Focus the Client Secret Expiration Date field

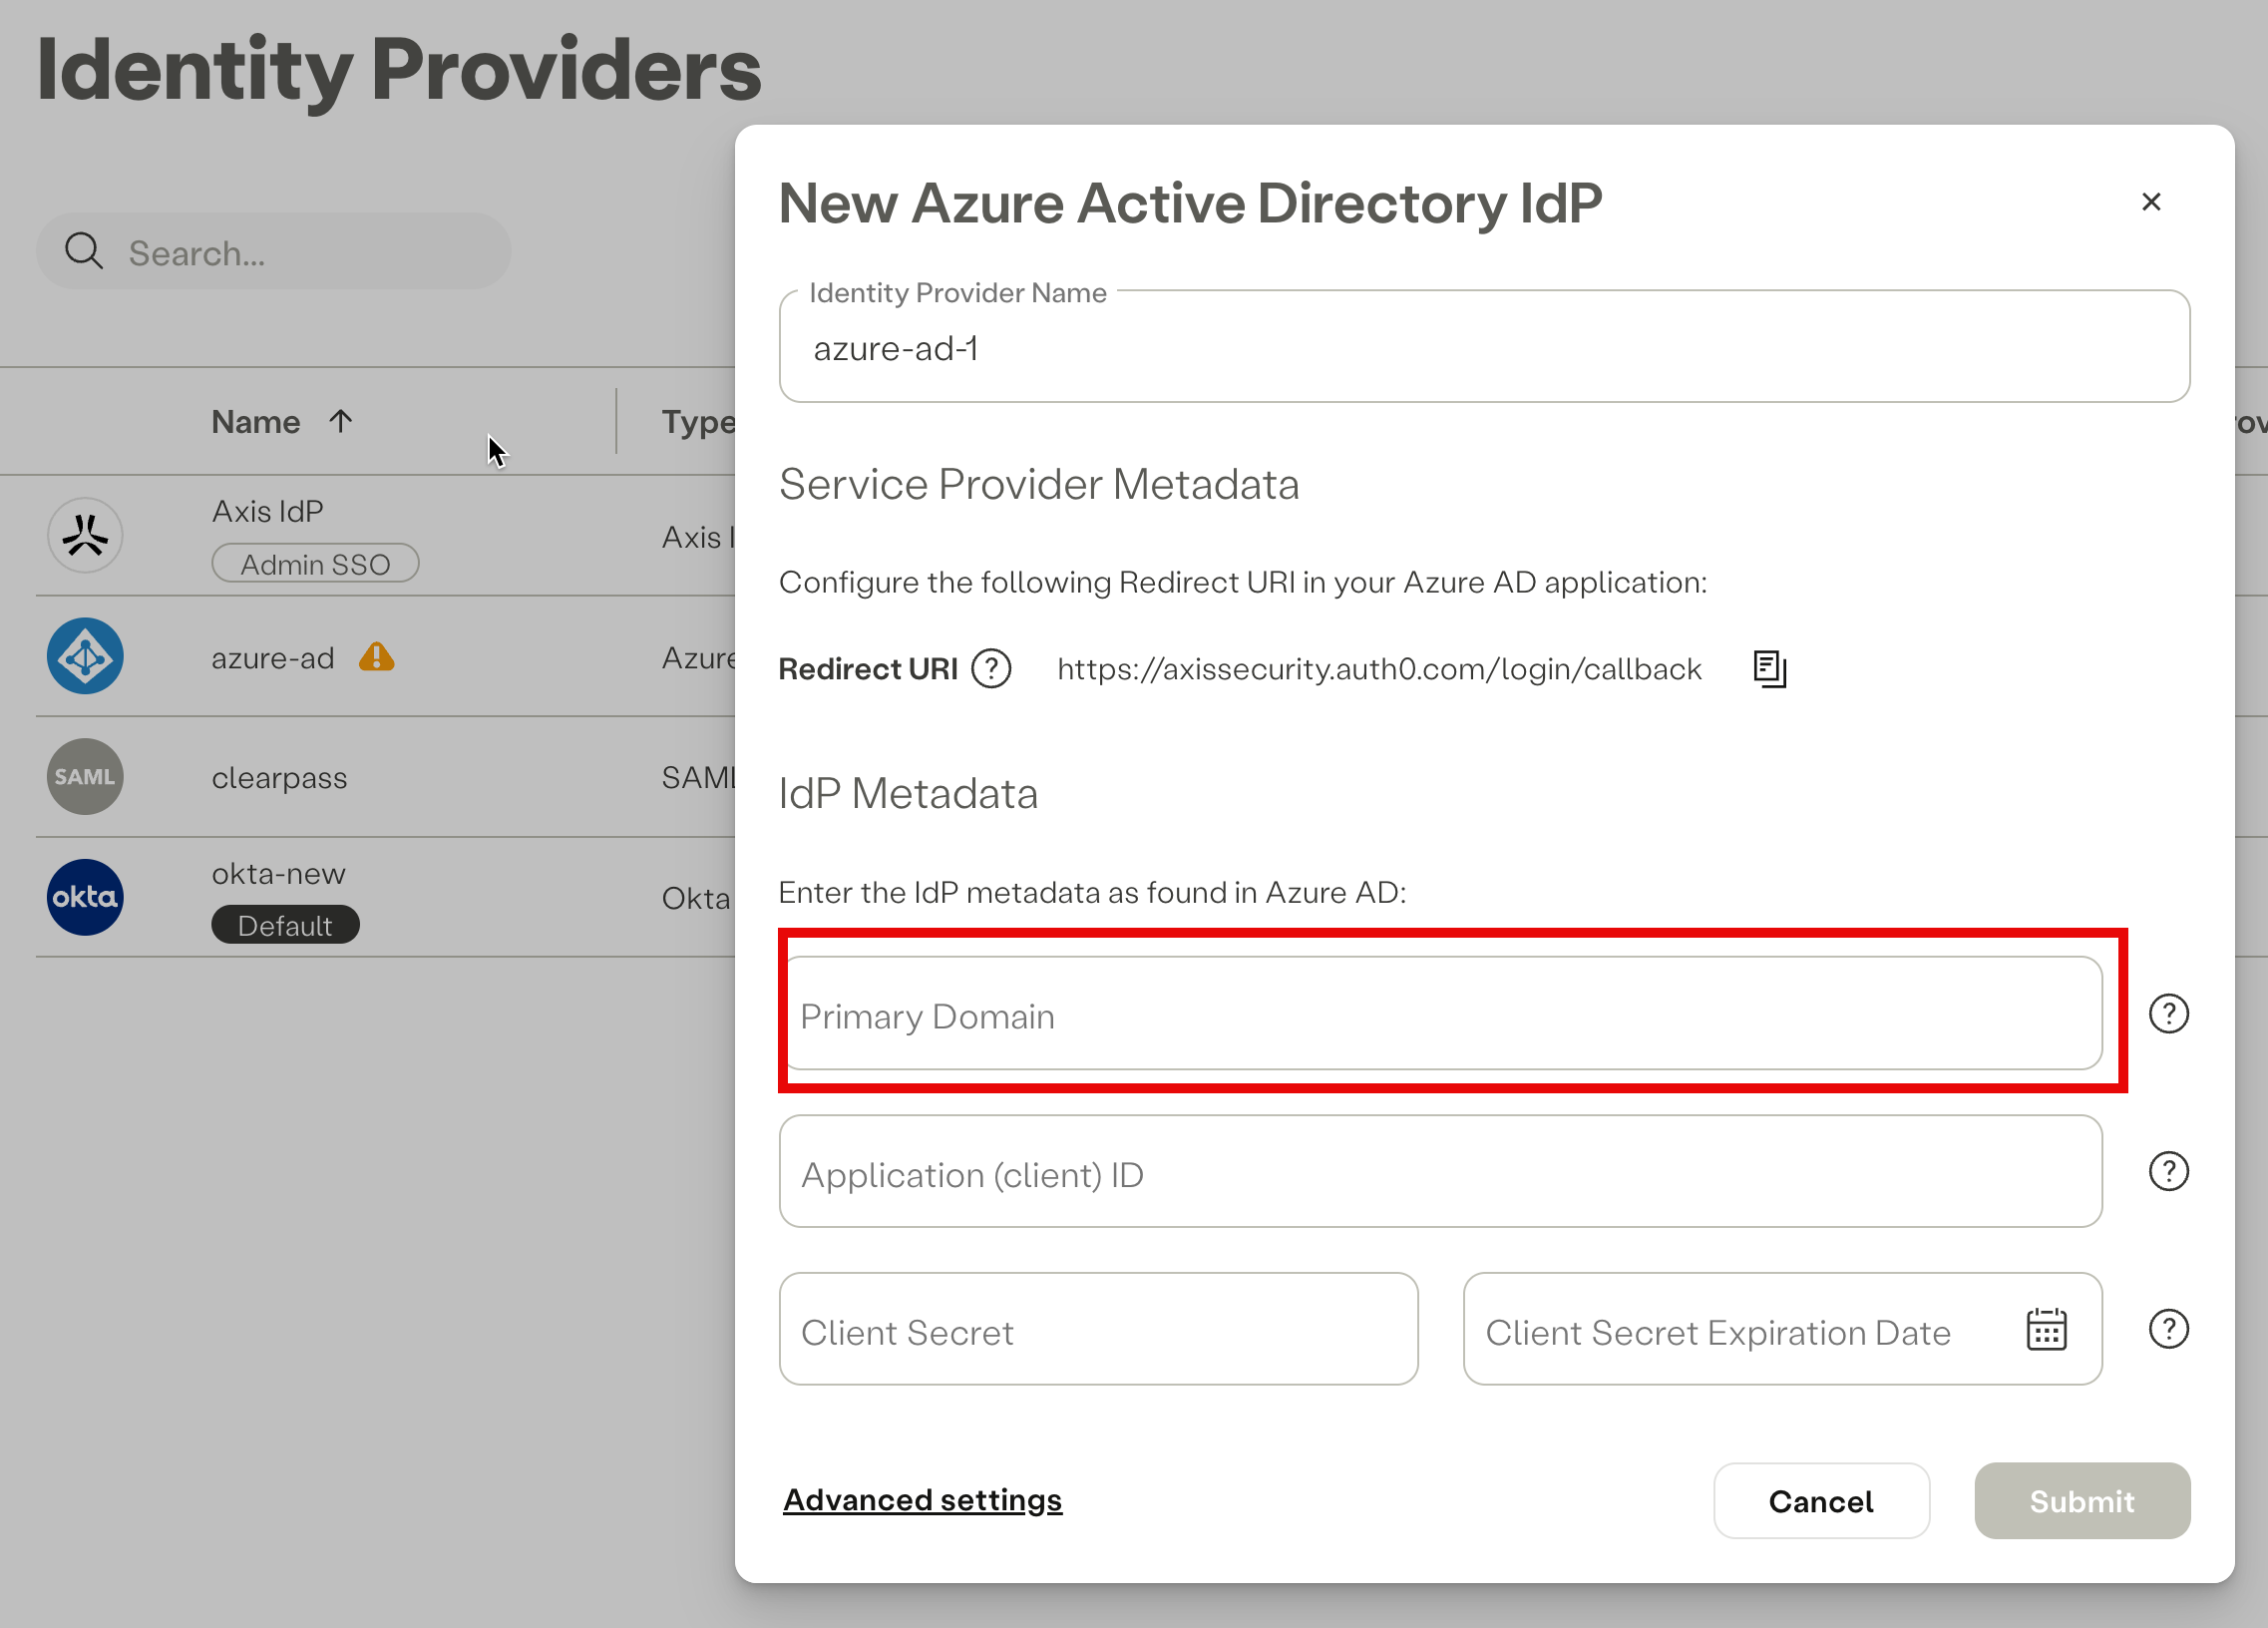(1782, 1329)
